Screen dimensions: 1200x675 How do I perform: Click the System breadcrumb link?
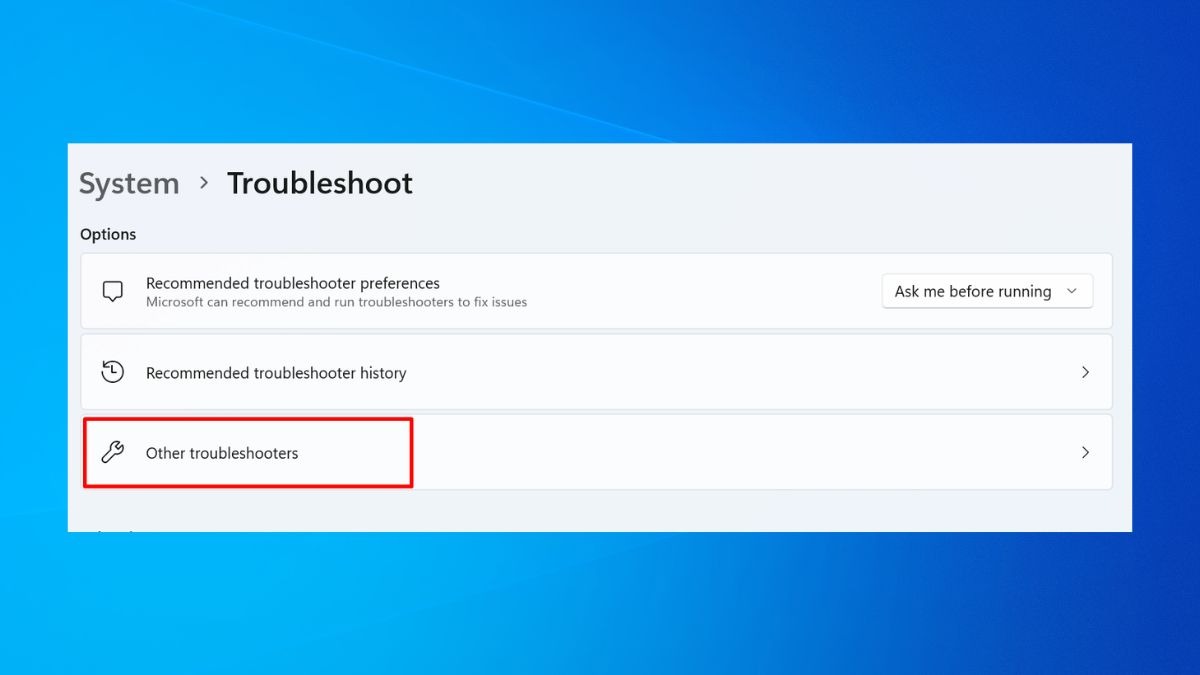click(x=129, y=184)
